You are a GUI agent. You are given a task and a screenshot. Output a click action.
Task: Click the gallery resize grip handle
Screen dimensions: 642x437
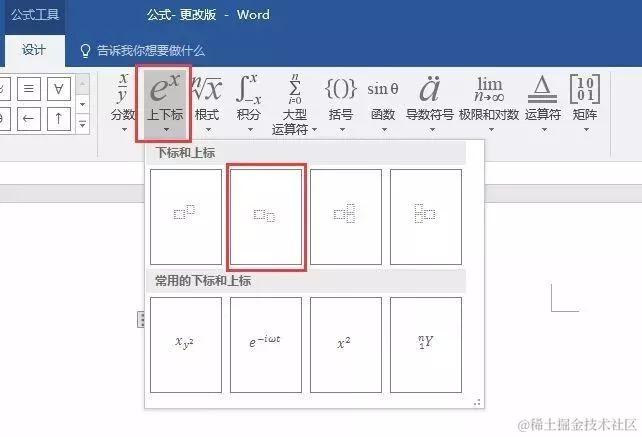coord(477,402)
